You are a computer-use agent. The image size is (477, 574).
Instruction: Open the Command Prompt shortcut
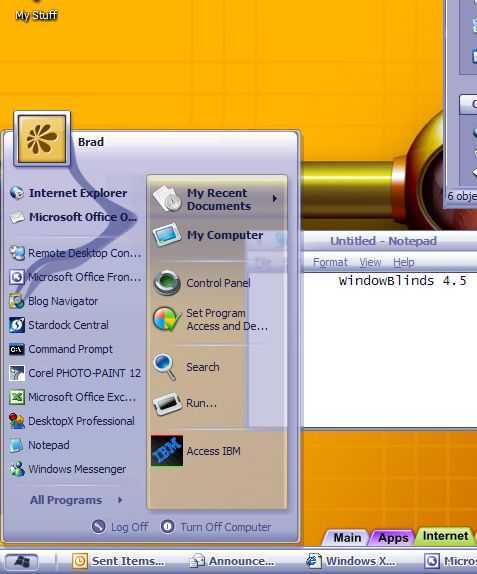click(x=61, y=349)
